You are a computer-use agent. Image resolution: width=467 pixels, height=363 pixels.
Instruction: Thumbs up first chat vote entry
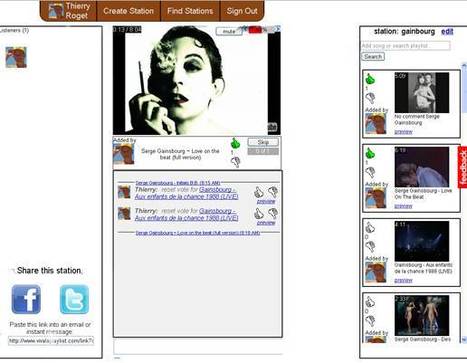[x=259, y=192]
